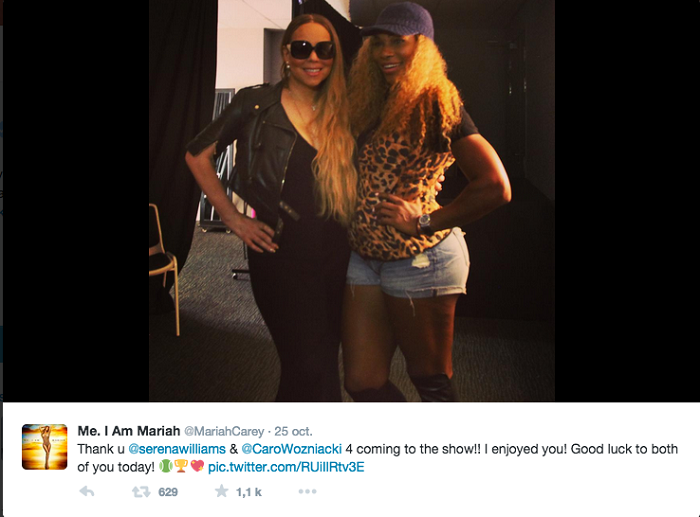Screen dimensions: 700x517
Task: Click the sparkling heart emoji in the tweet
Action: tap(197, 467)
